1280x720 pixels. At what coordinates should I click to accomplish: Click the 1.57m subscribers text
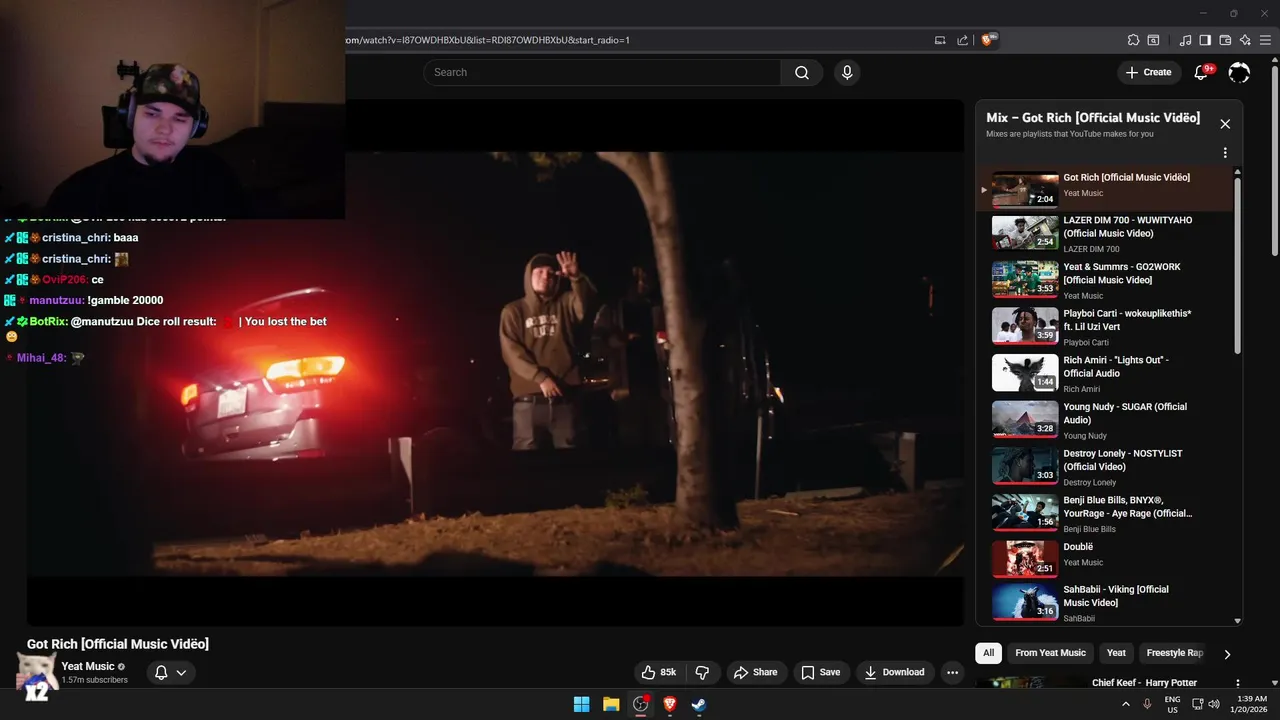click(95, 680)
